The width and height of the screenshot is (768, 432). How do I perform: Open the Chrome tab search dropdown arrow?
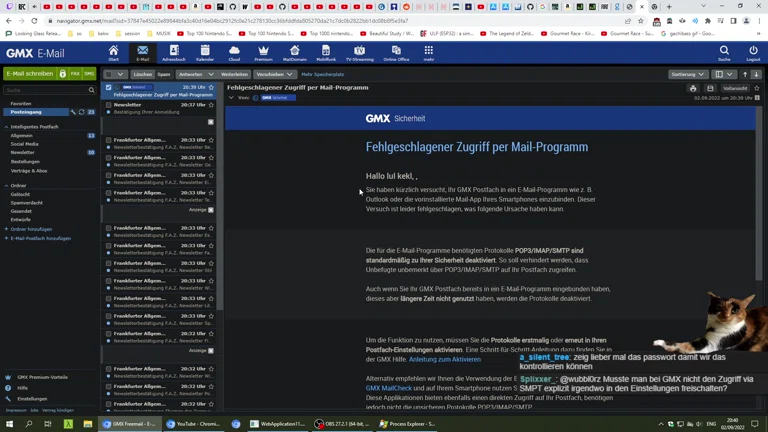point(703,6)
